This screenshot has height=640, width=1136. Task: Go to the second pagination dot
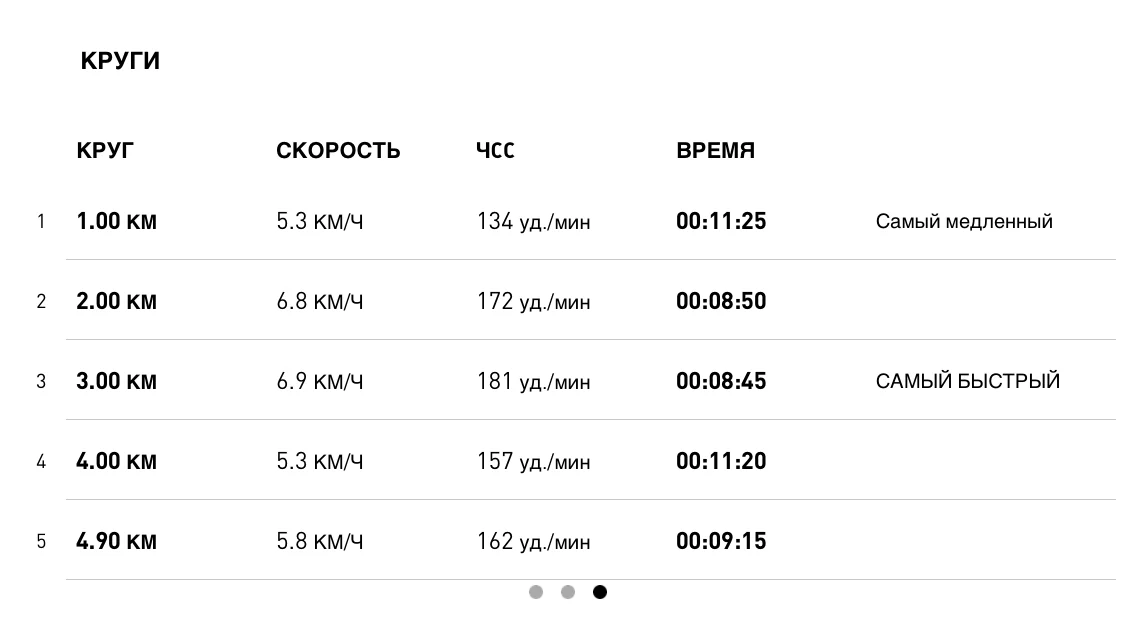click(x=568, y=592)
